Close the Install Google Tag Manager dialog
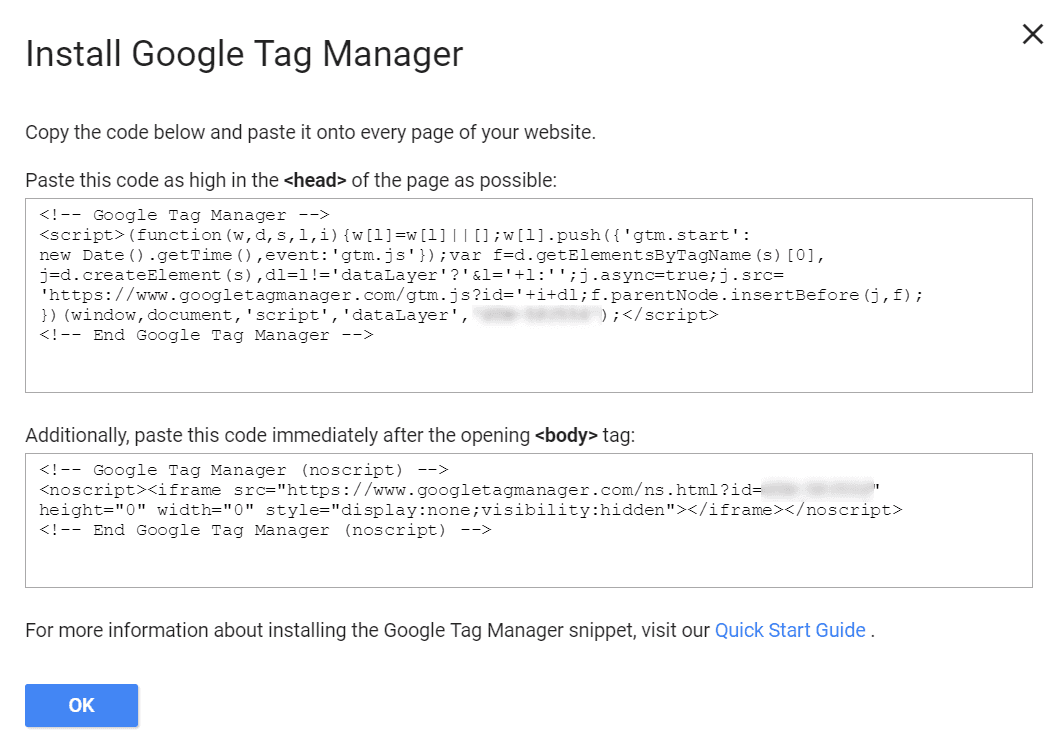This screenshot has height=741, width=1063. coord(1032,34)
